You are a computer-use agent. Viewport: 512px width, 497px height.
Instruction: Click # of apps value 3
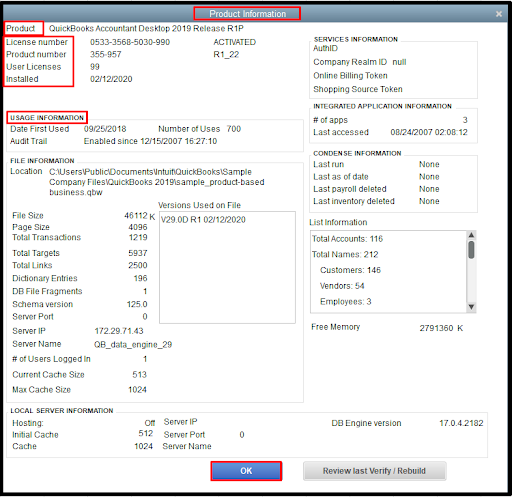click(465, 120)
